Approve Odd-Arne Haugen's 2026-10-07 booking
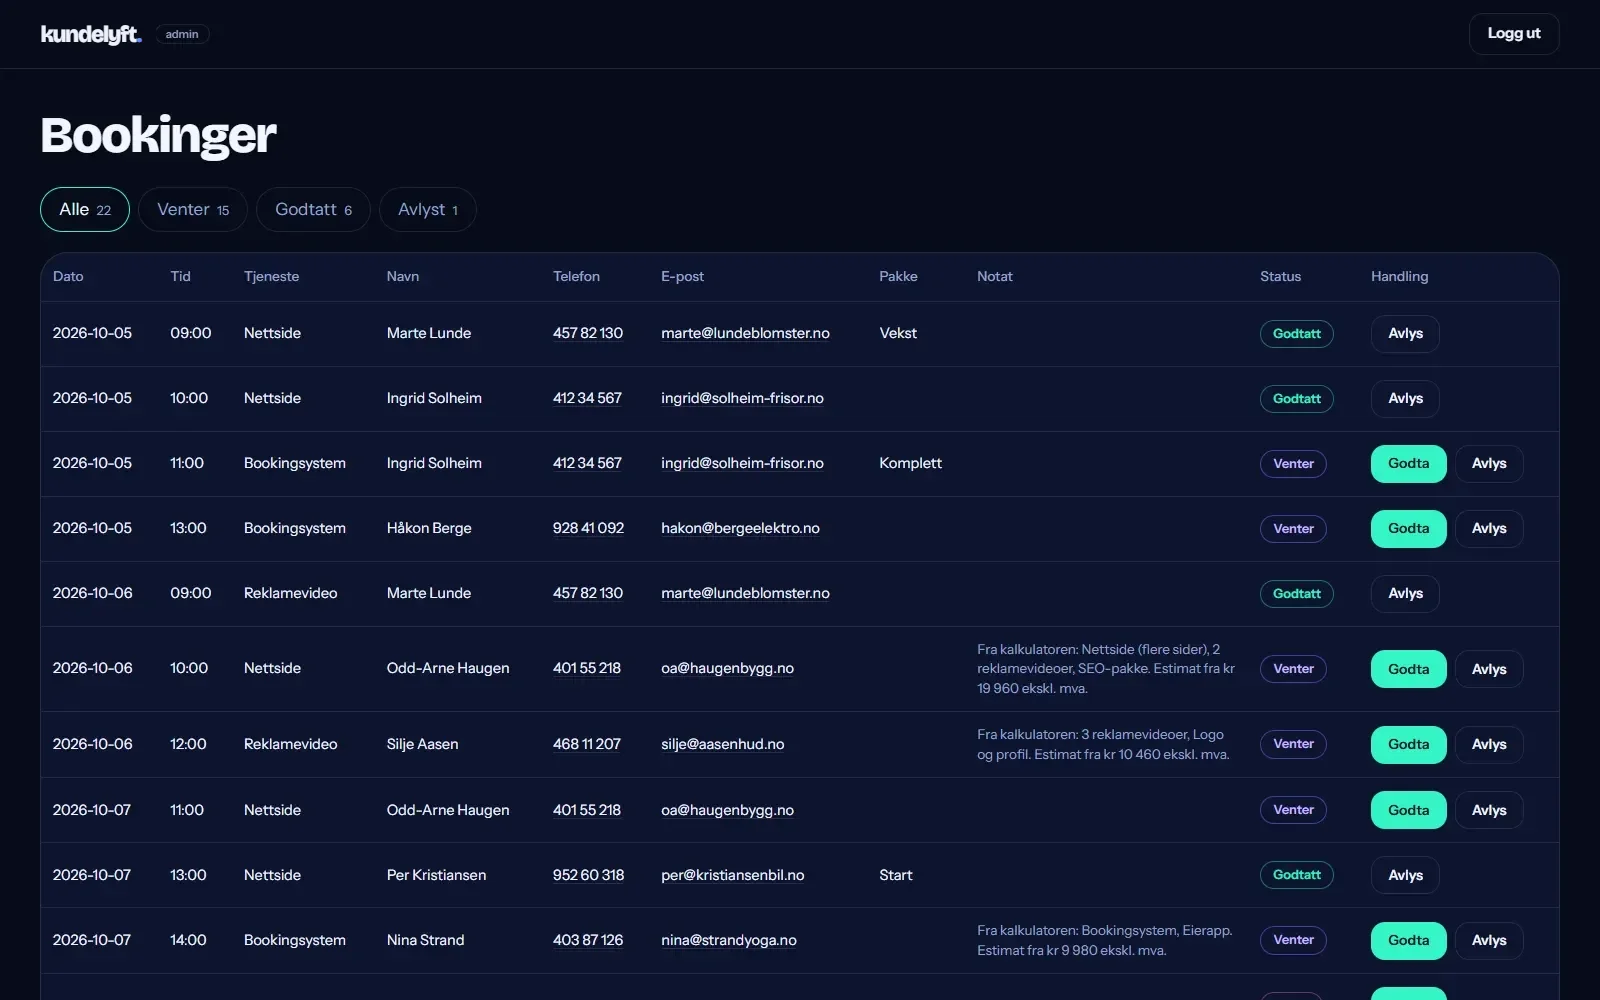Screen dimensions: 1600x1000 1408,810
